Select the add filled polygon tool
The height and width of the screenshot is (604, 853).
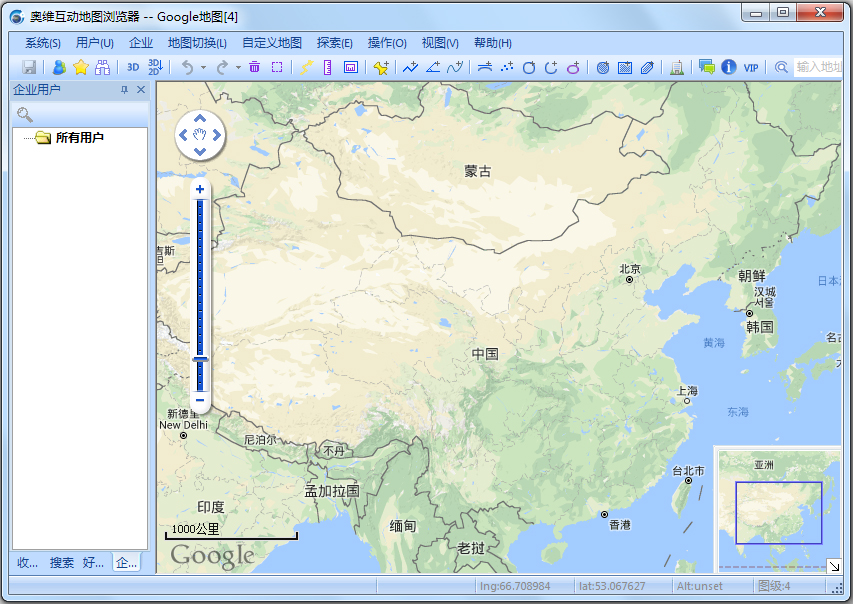pos(647,67)
